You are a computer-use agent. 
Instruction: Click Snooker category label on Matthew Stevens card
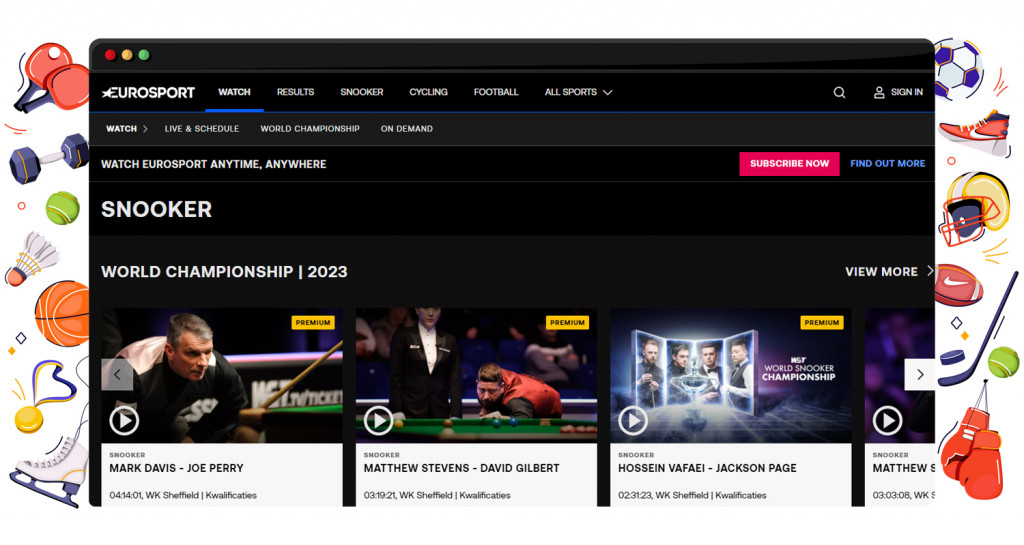coord(381,455)
